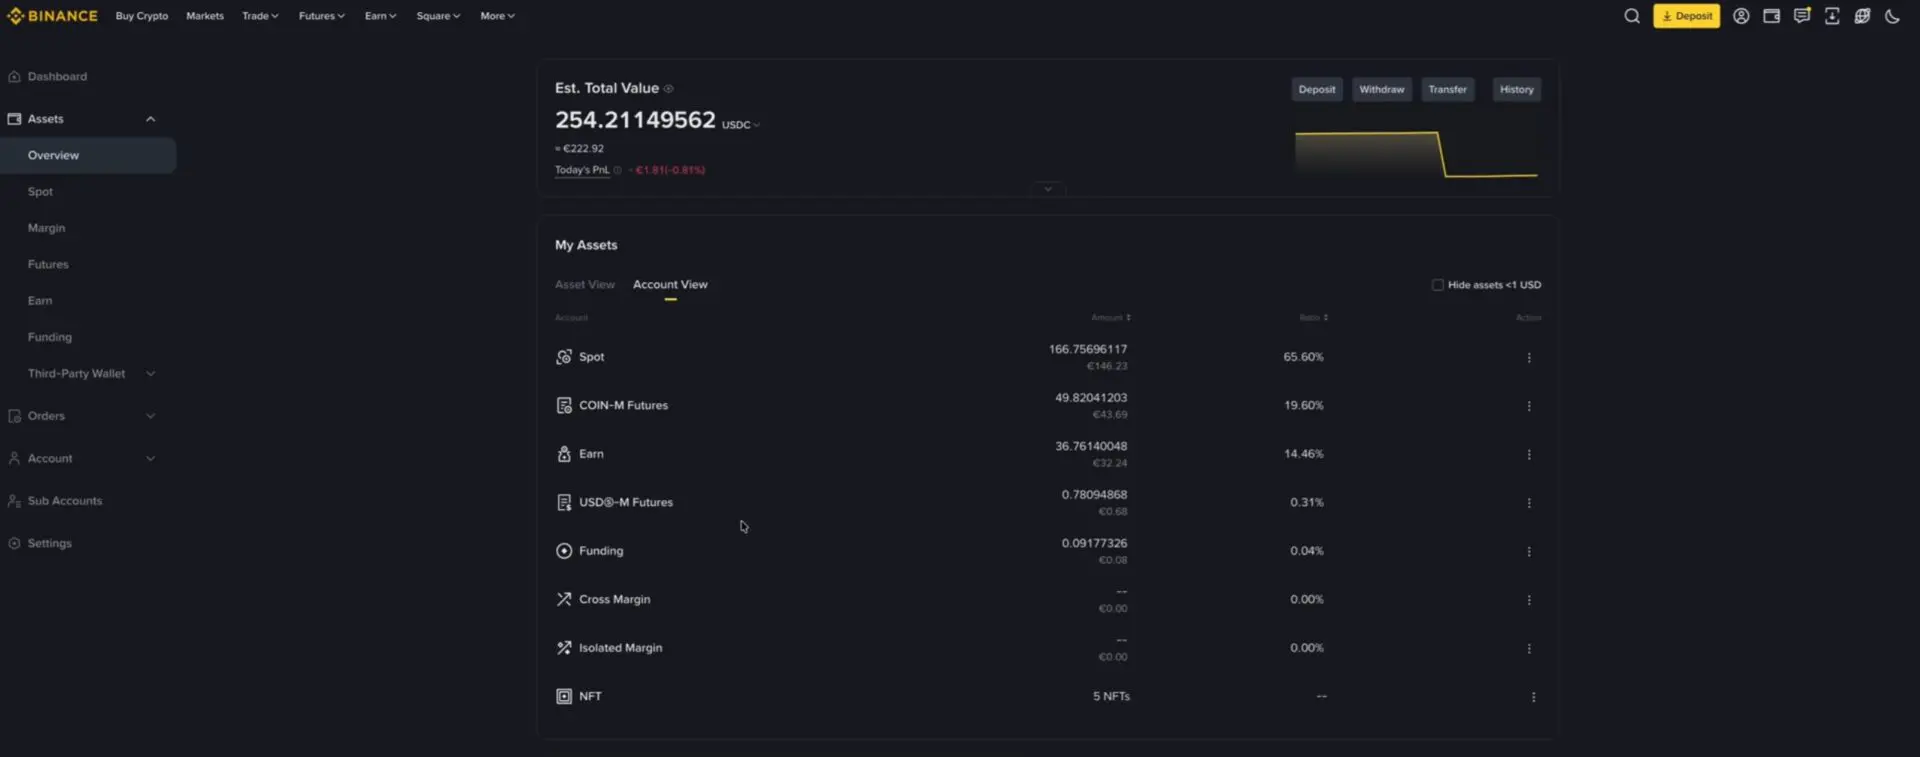Click the History button
Screen dimensions: 1920x757
(x=1516, y=90)
